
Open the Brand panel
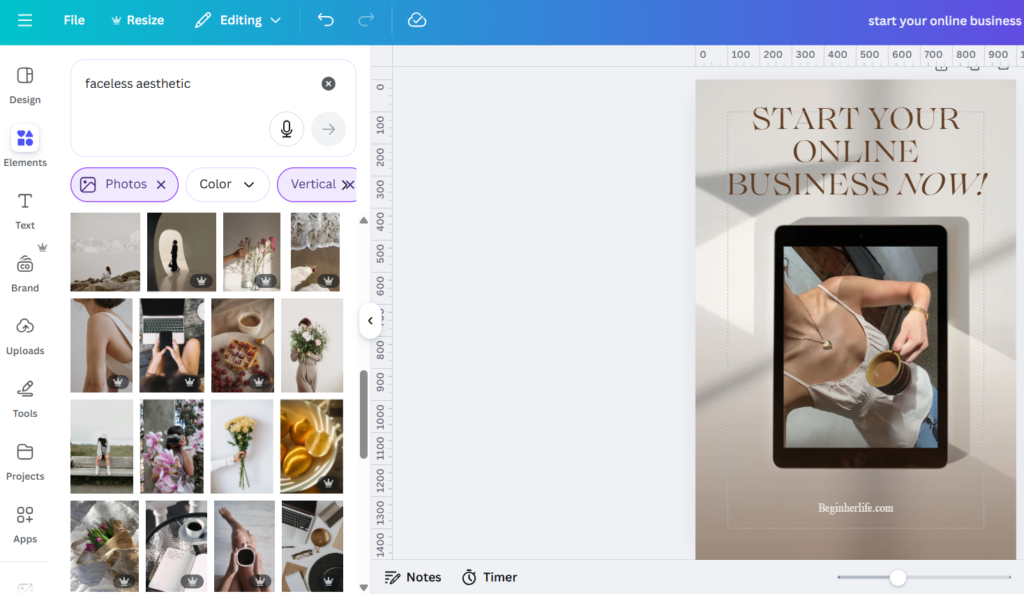coord(25,272)
